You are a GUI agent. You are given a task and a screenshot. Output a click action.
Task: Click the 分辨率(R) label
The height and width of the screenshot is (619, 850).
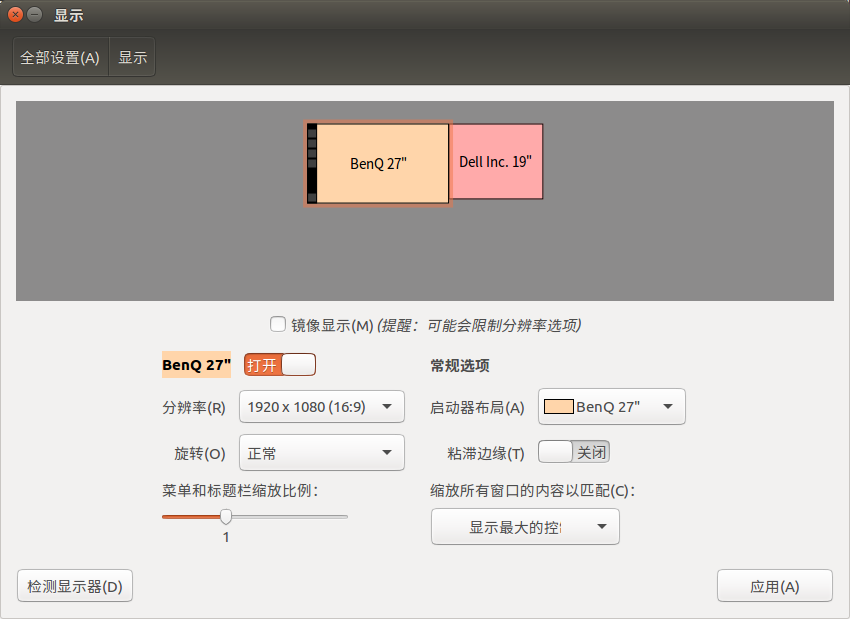pos(194,407)
